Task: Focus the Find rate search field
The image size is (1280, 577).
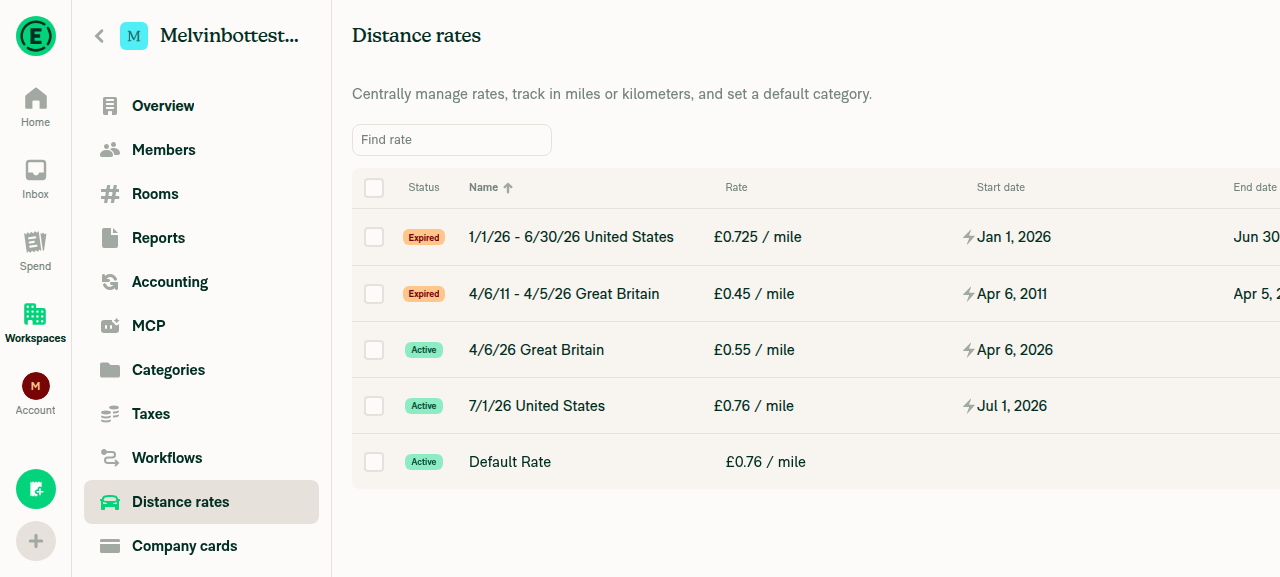Action: 452,140
